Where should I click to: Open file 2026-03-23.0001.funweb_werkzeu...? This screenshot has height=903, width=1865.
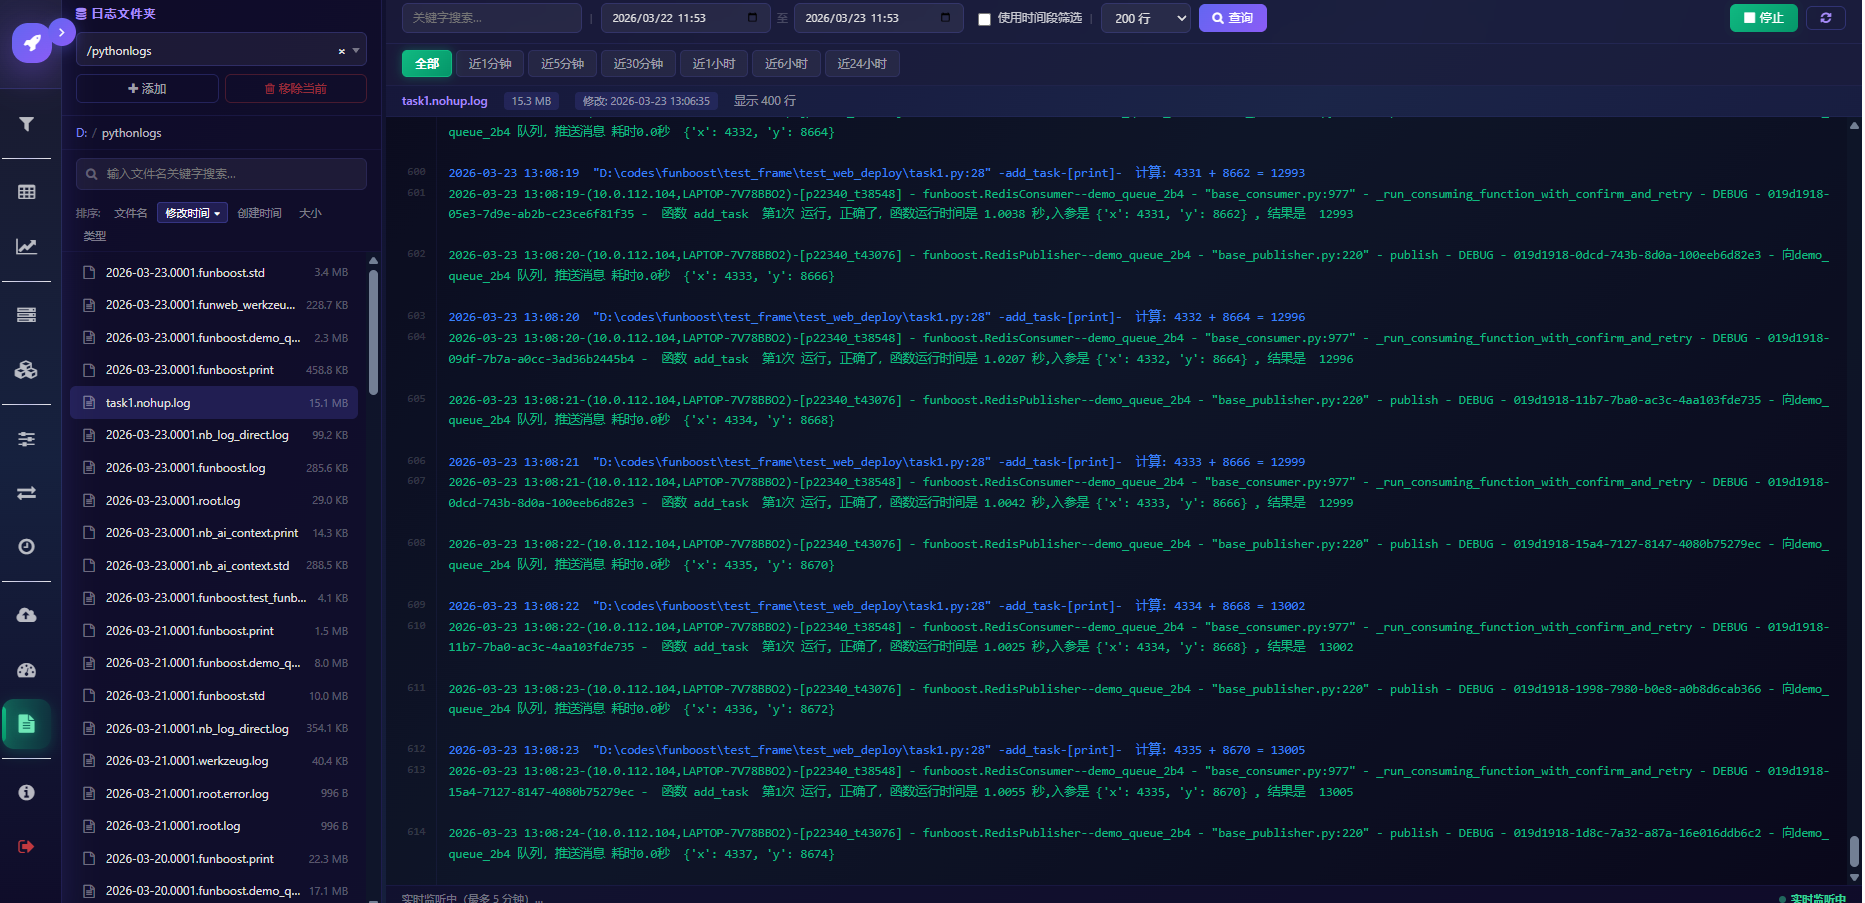(214, 305)
